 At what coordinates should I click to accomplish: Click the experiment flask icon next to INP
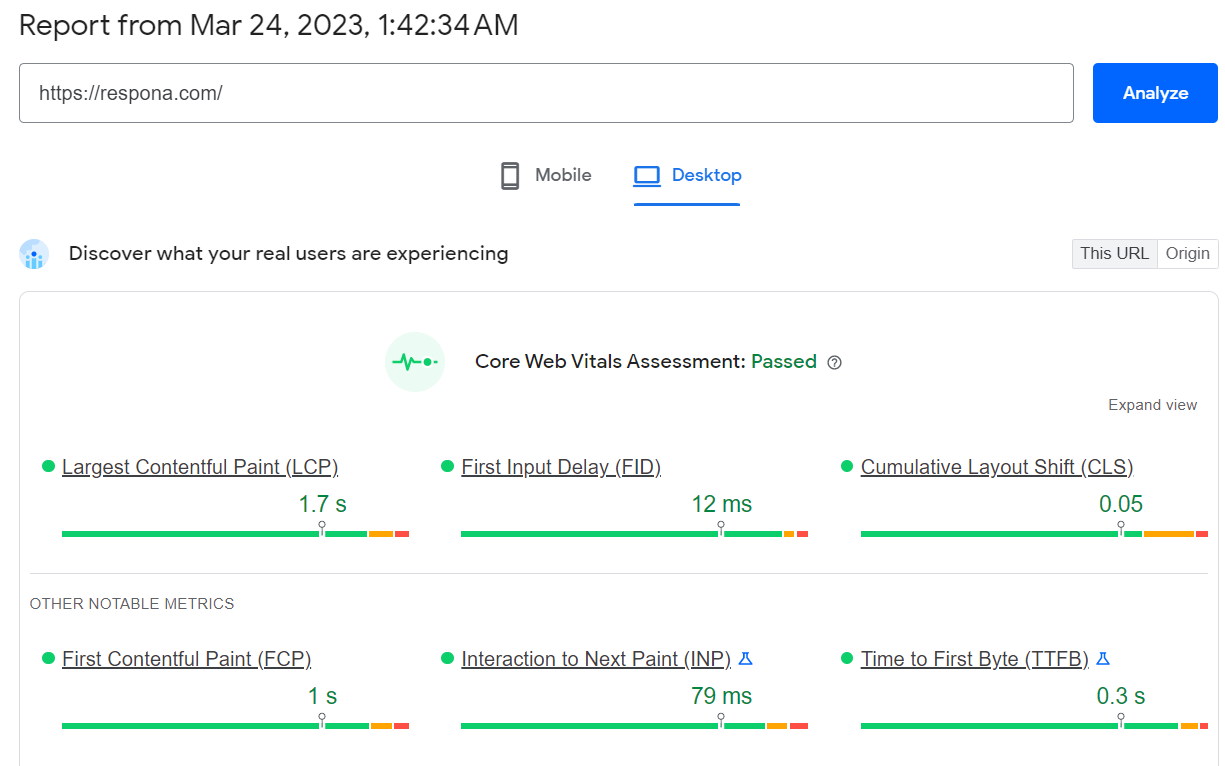pyautogui.click(x=744, y=658)
